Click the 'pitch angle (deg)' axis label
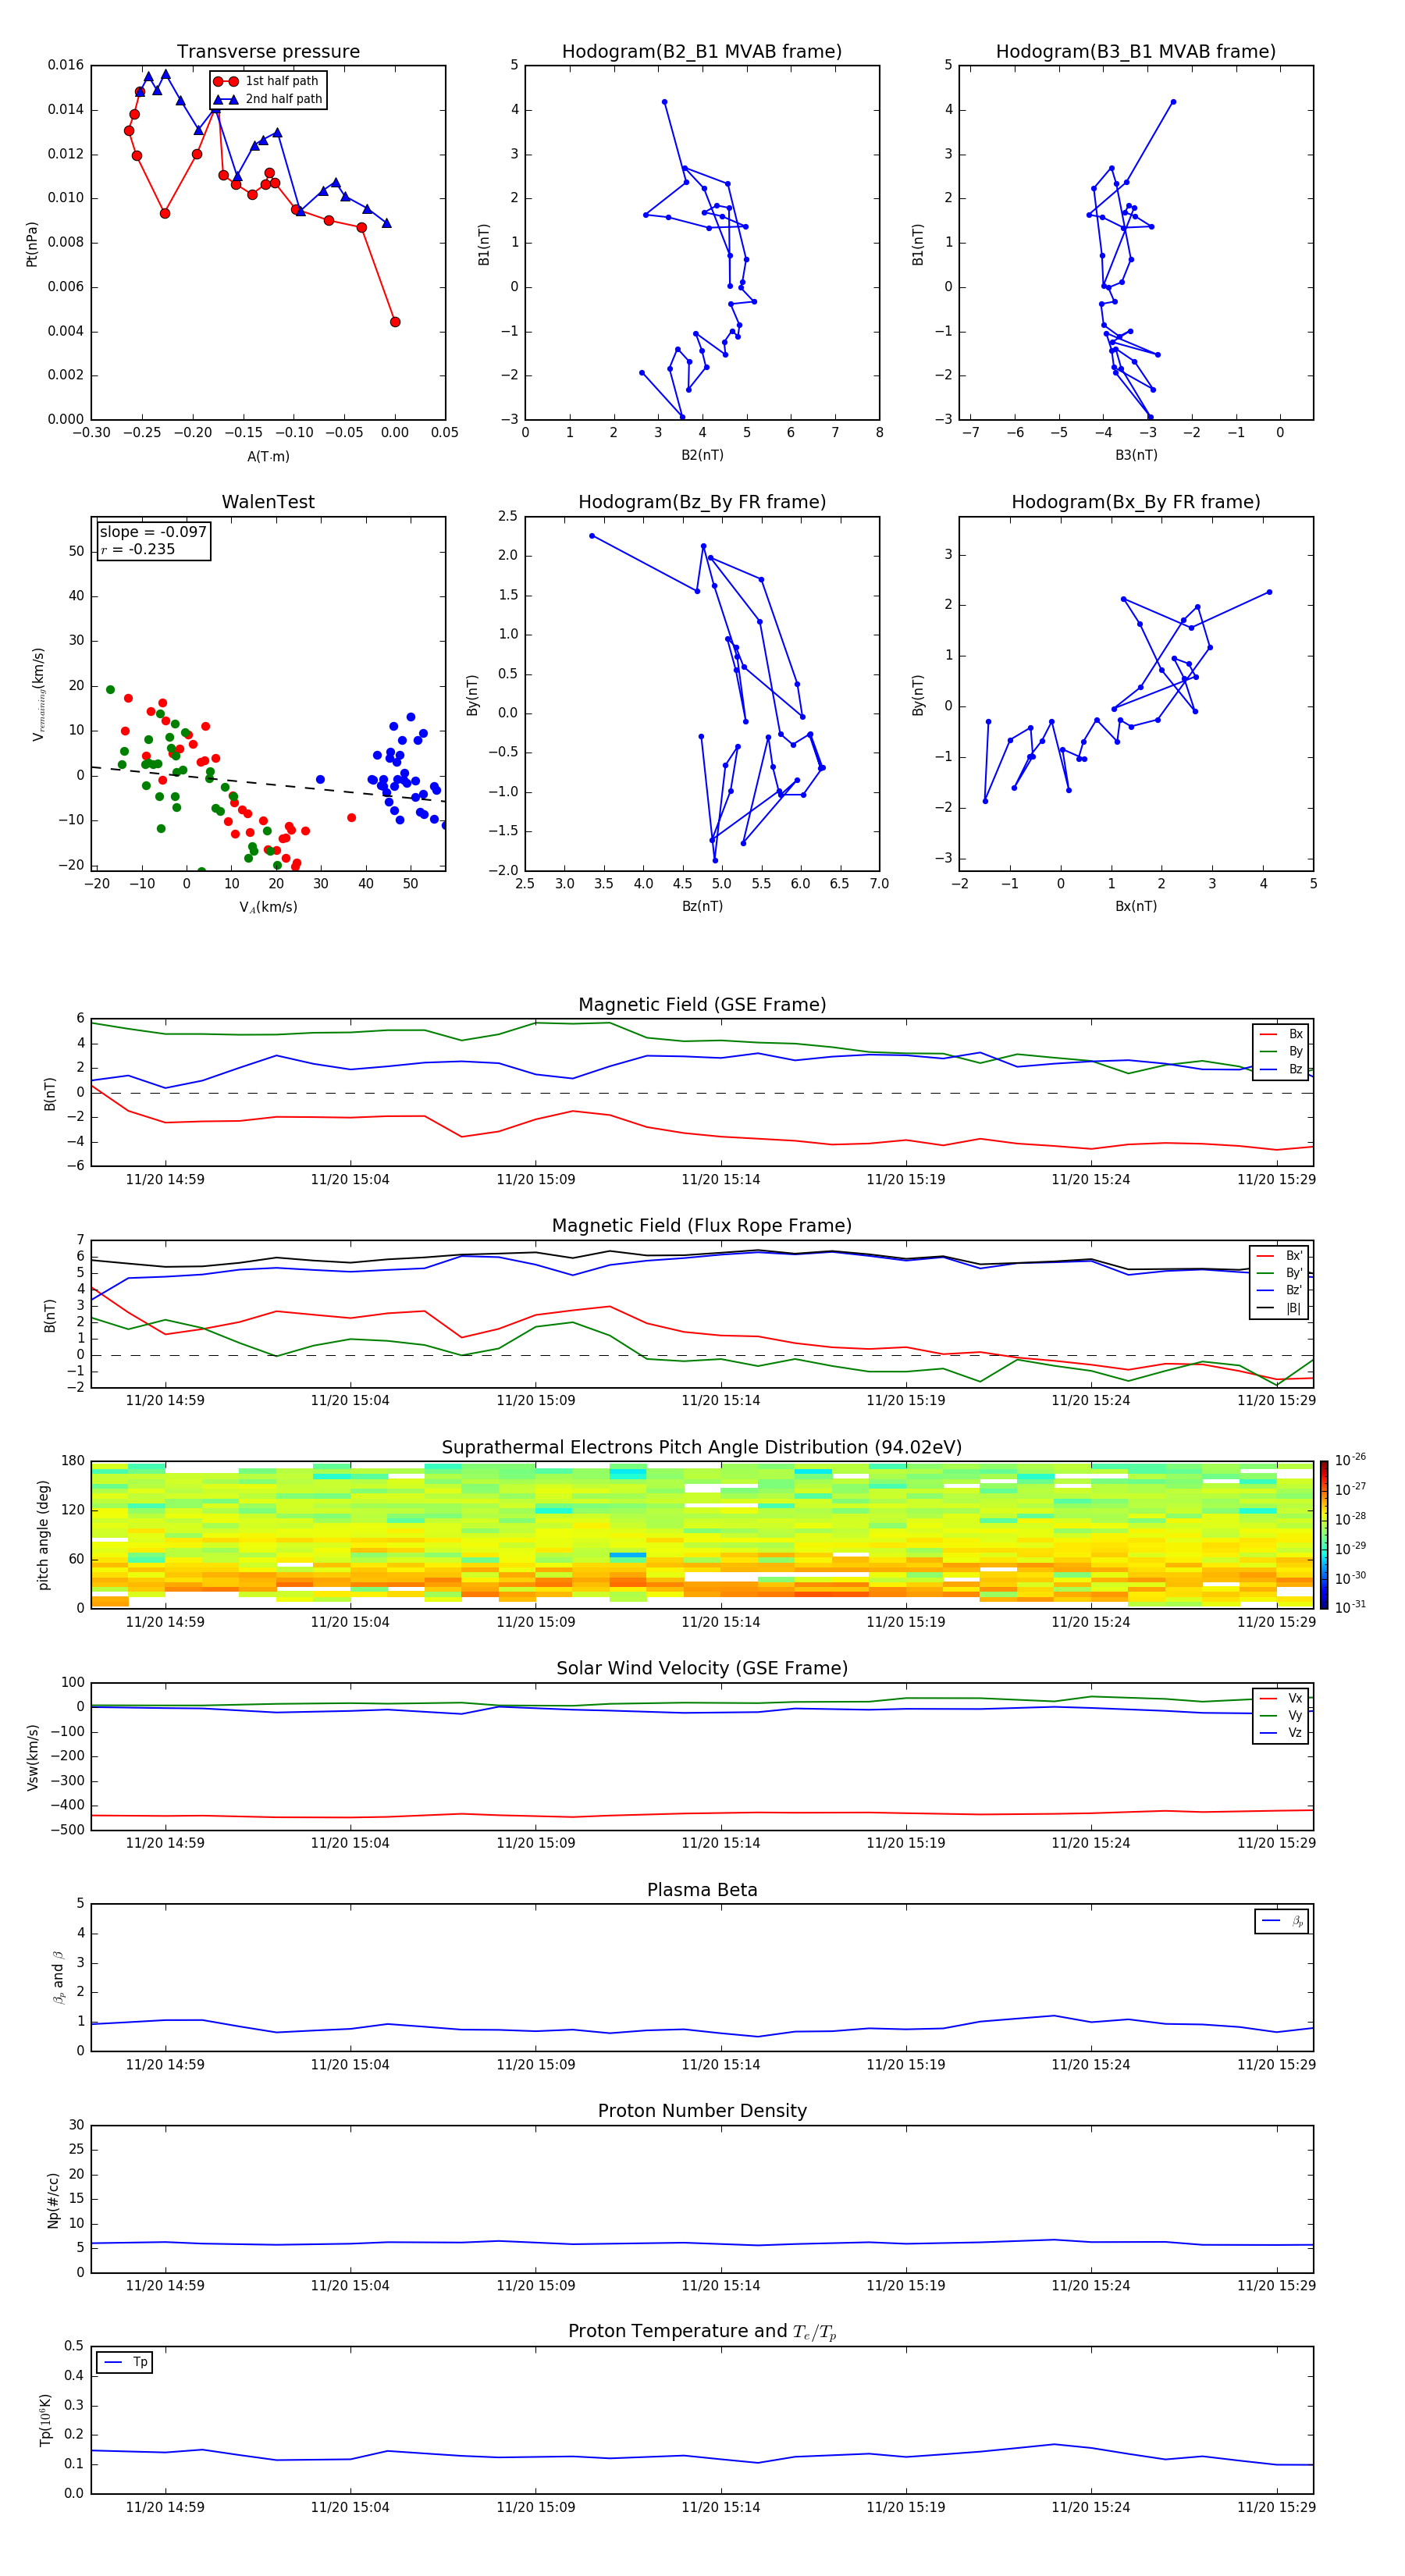This screenshot has height=2576, width=1405. pos(43,1535)
